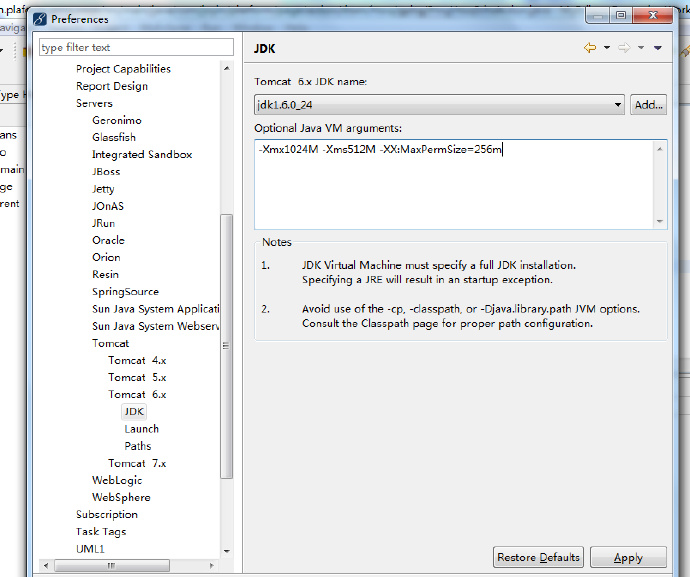Select Tomcat 7.x entry
690x577 pixels.
pyautogui.click(x=137, y=463)
